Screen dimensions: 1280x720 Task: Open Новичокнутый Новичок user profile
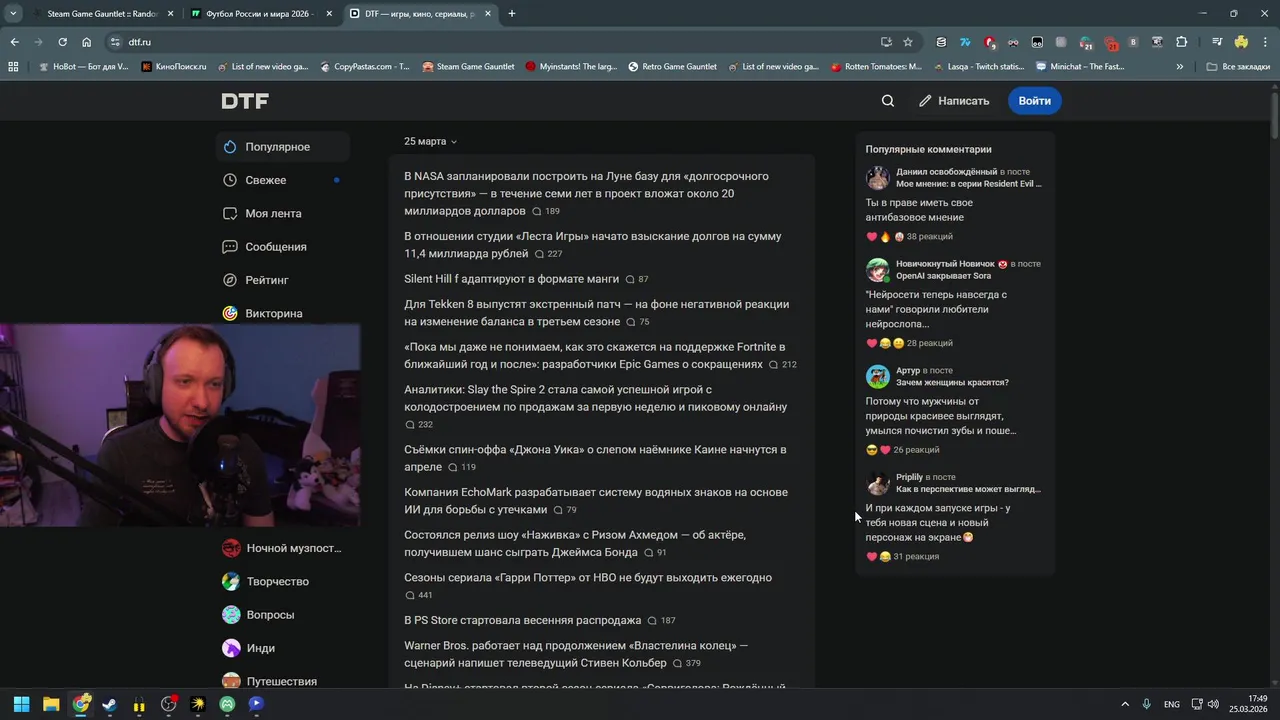[945, 264]
